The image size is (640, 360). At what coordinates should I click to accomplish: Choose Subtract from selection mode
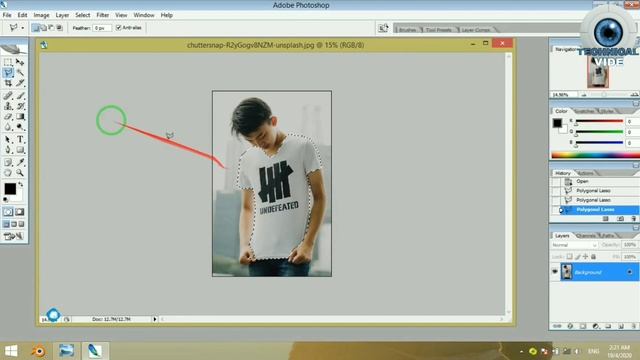tap(51, 28)
